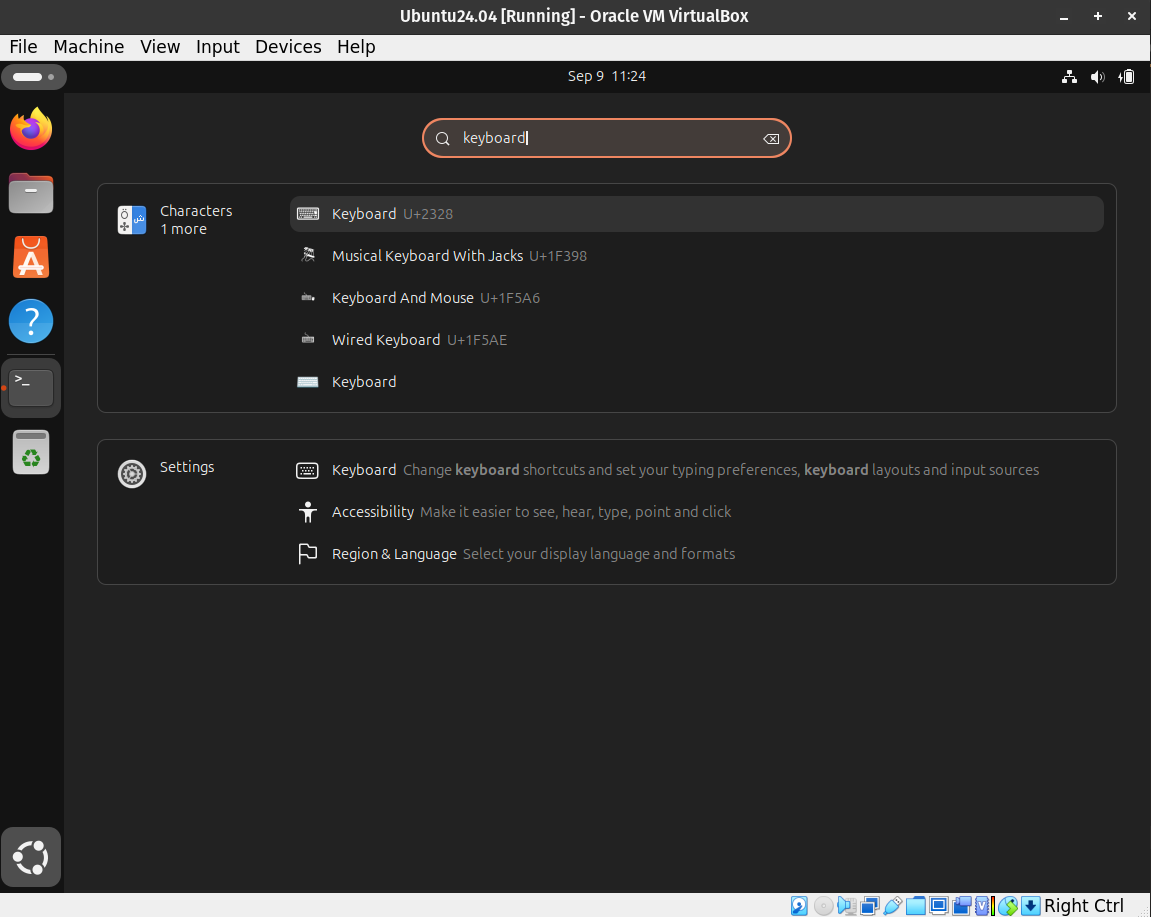This screenshot has width=1151, height=917.
Task: Open Accessibility settings result
Action: click(x=372, y=512)
